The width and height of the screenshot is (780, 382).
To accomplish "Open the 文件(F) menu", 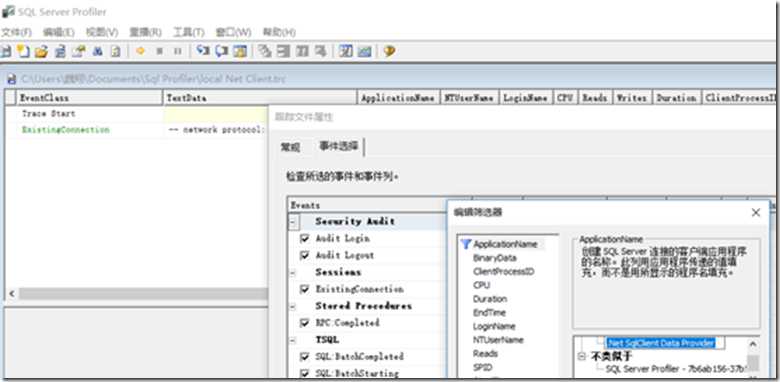I will click(16, 32).
